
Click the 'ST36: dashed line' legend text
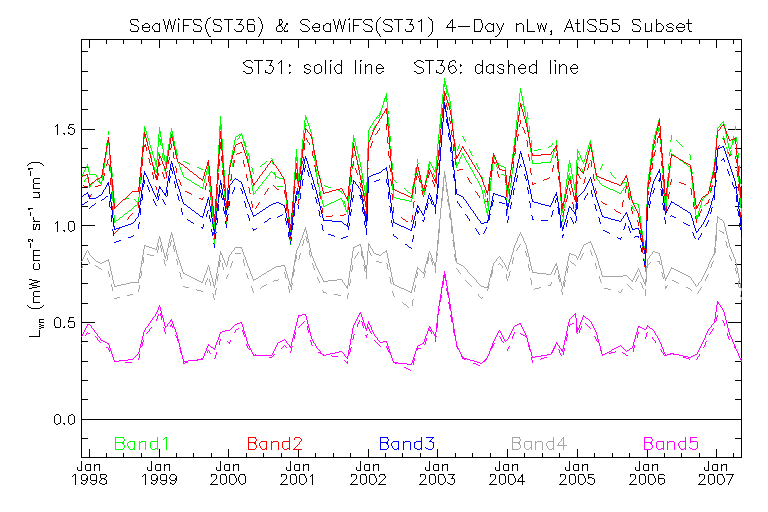[496, 68]
